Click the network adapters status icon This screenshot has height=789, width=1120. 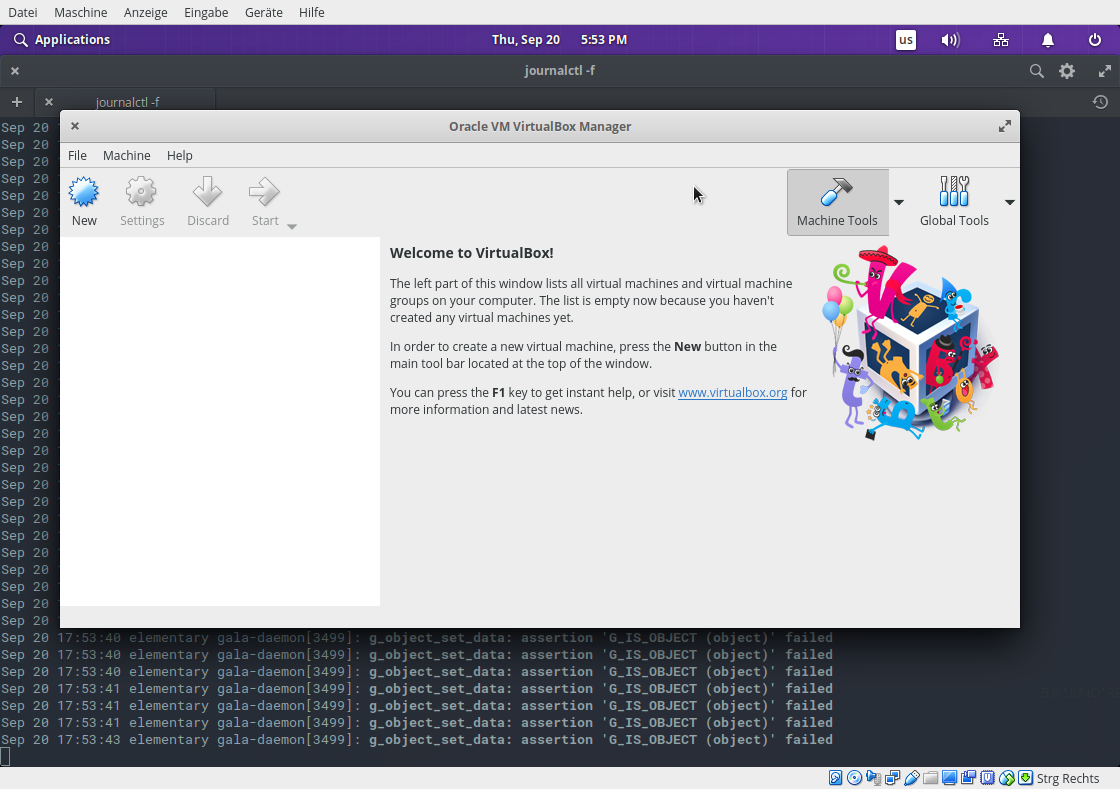click(892, 778)
